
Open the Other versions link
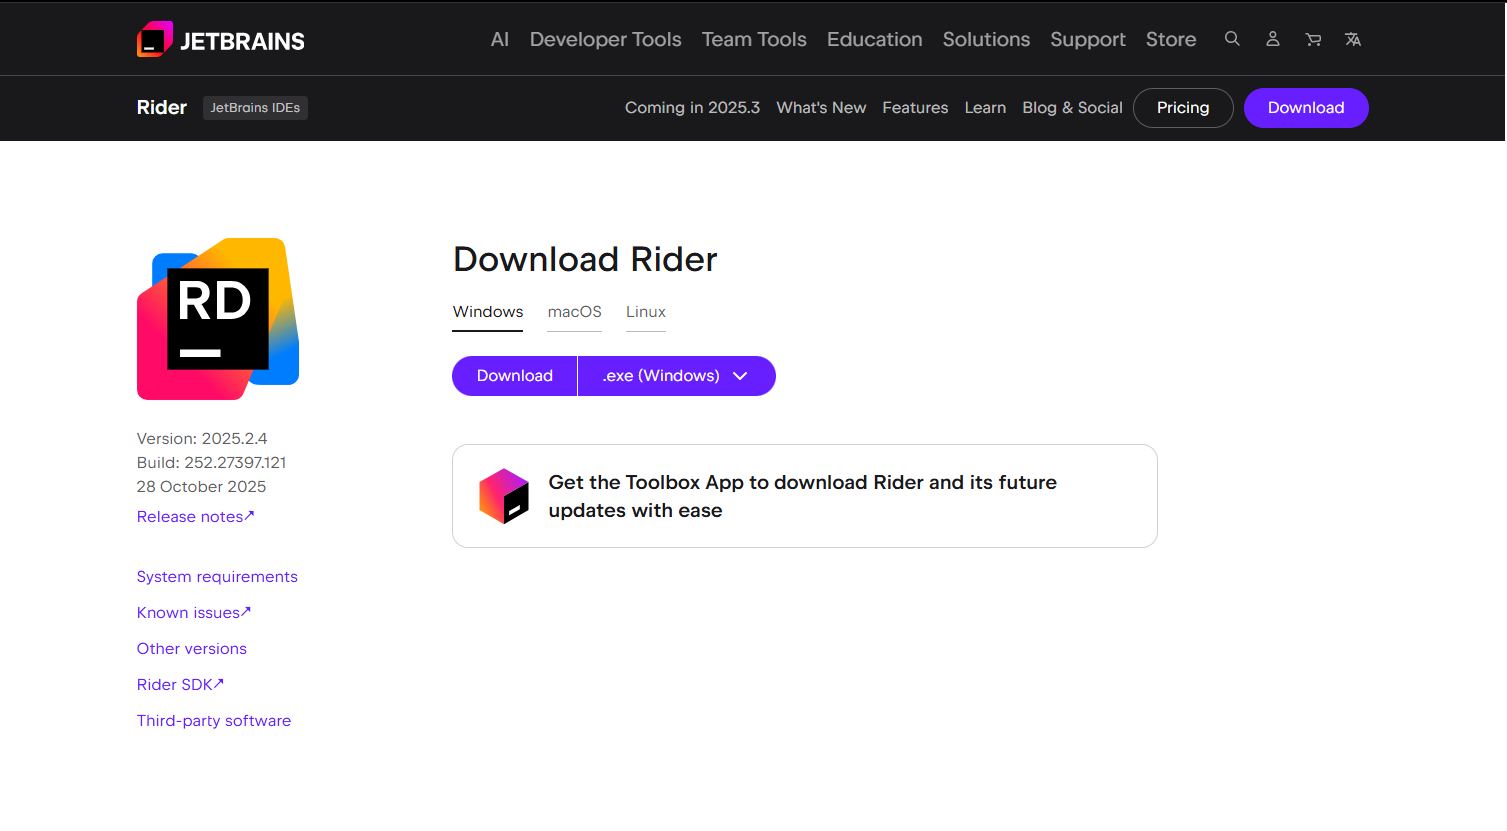pyautogui.click(x=192, y=649)
